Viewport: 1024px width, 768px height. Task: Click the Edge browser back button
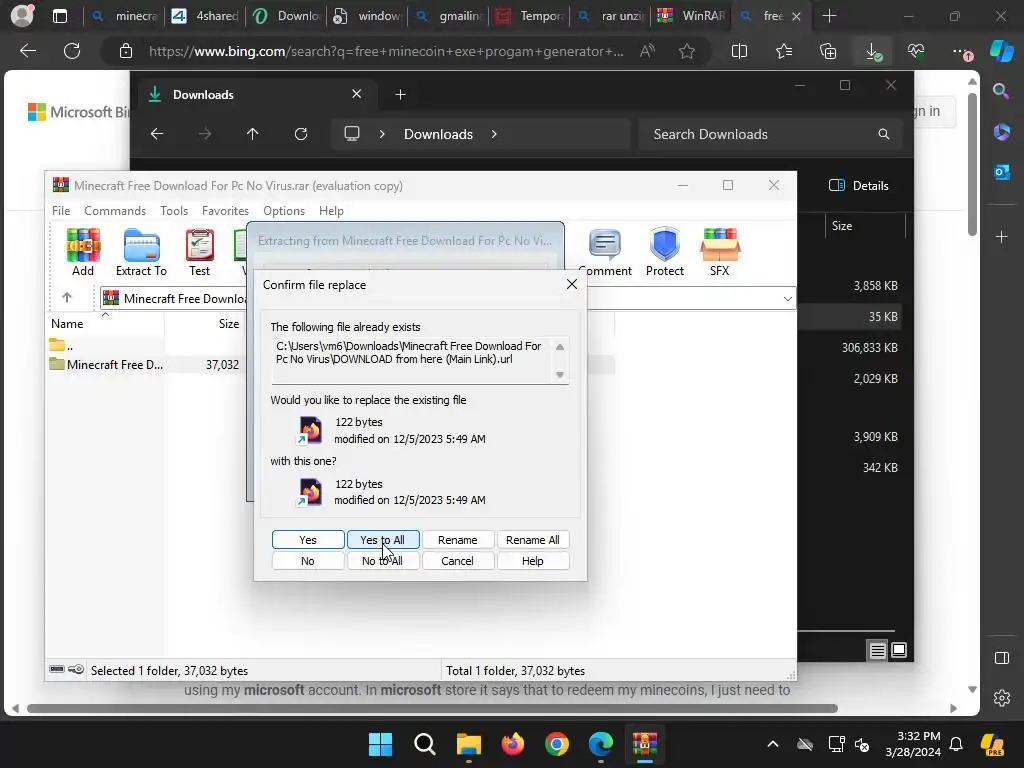27,51
